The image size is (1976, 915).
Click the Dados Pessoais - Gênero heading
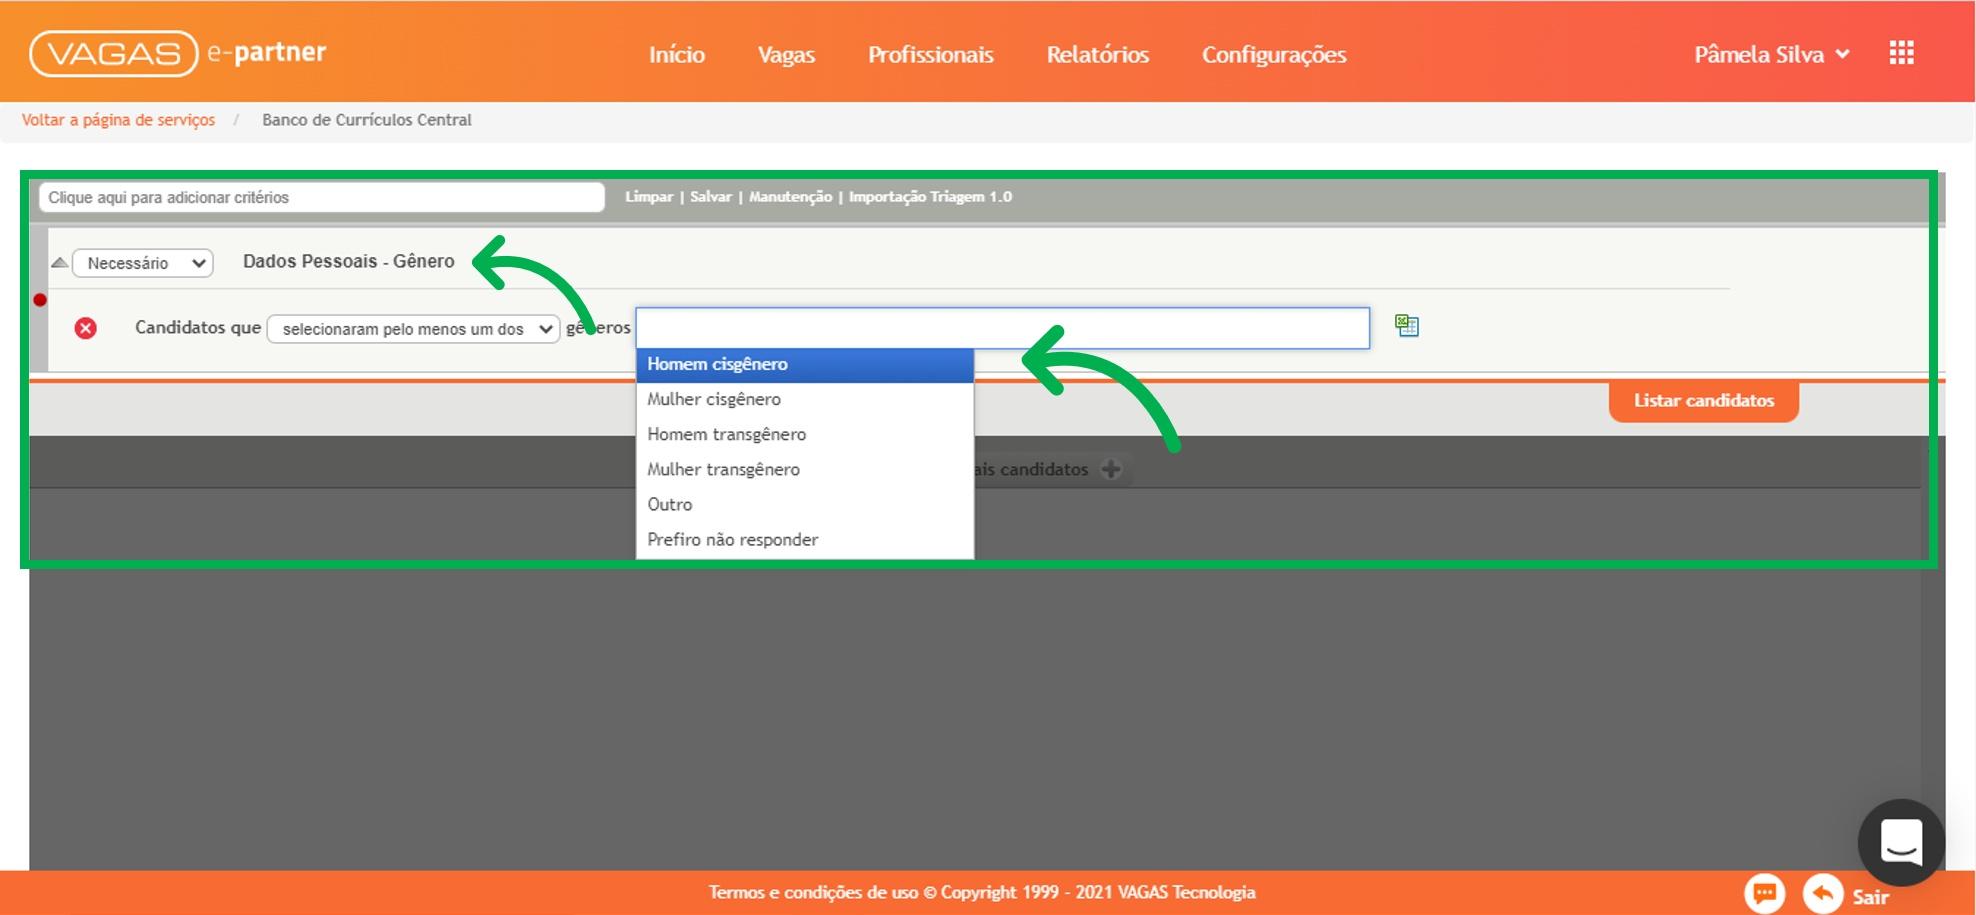coord(349,261)
